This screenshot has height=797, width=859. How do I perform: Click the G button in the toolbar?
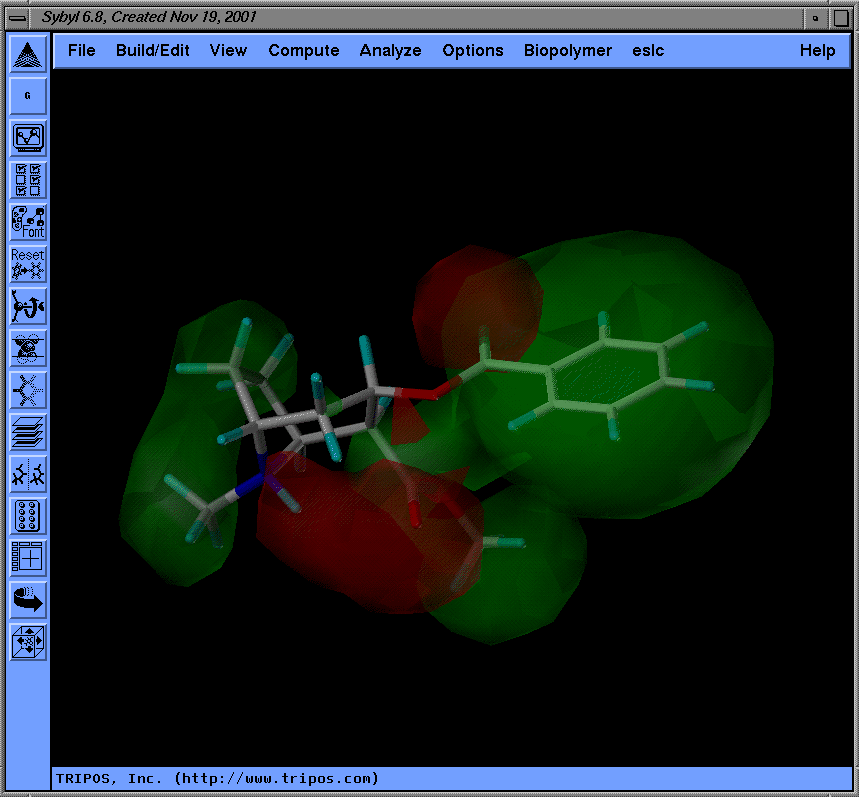[x=27, y=96]
